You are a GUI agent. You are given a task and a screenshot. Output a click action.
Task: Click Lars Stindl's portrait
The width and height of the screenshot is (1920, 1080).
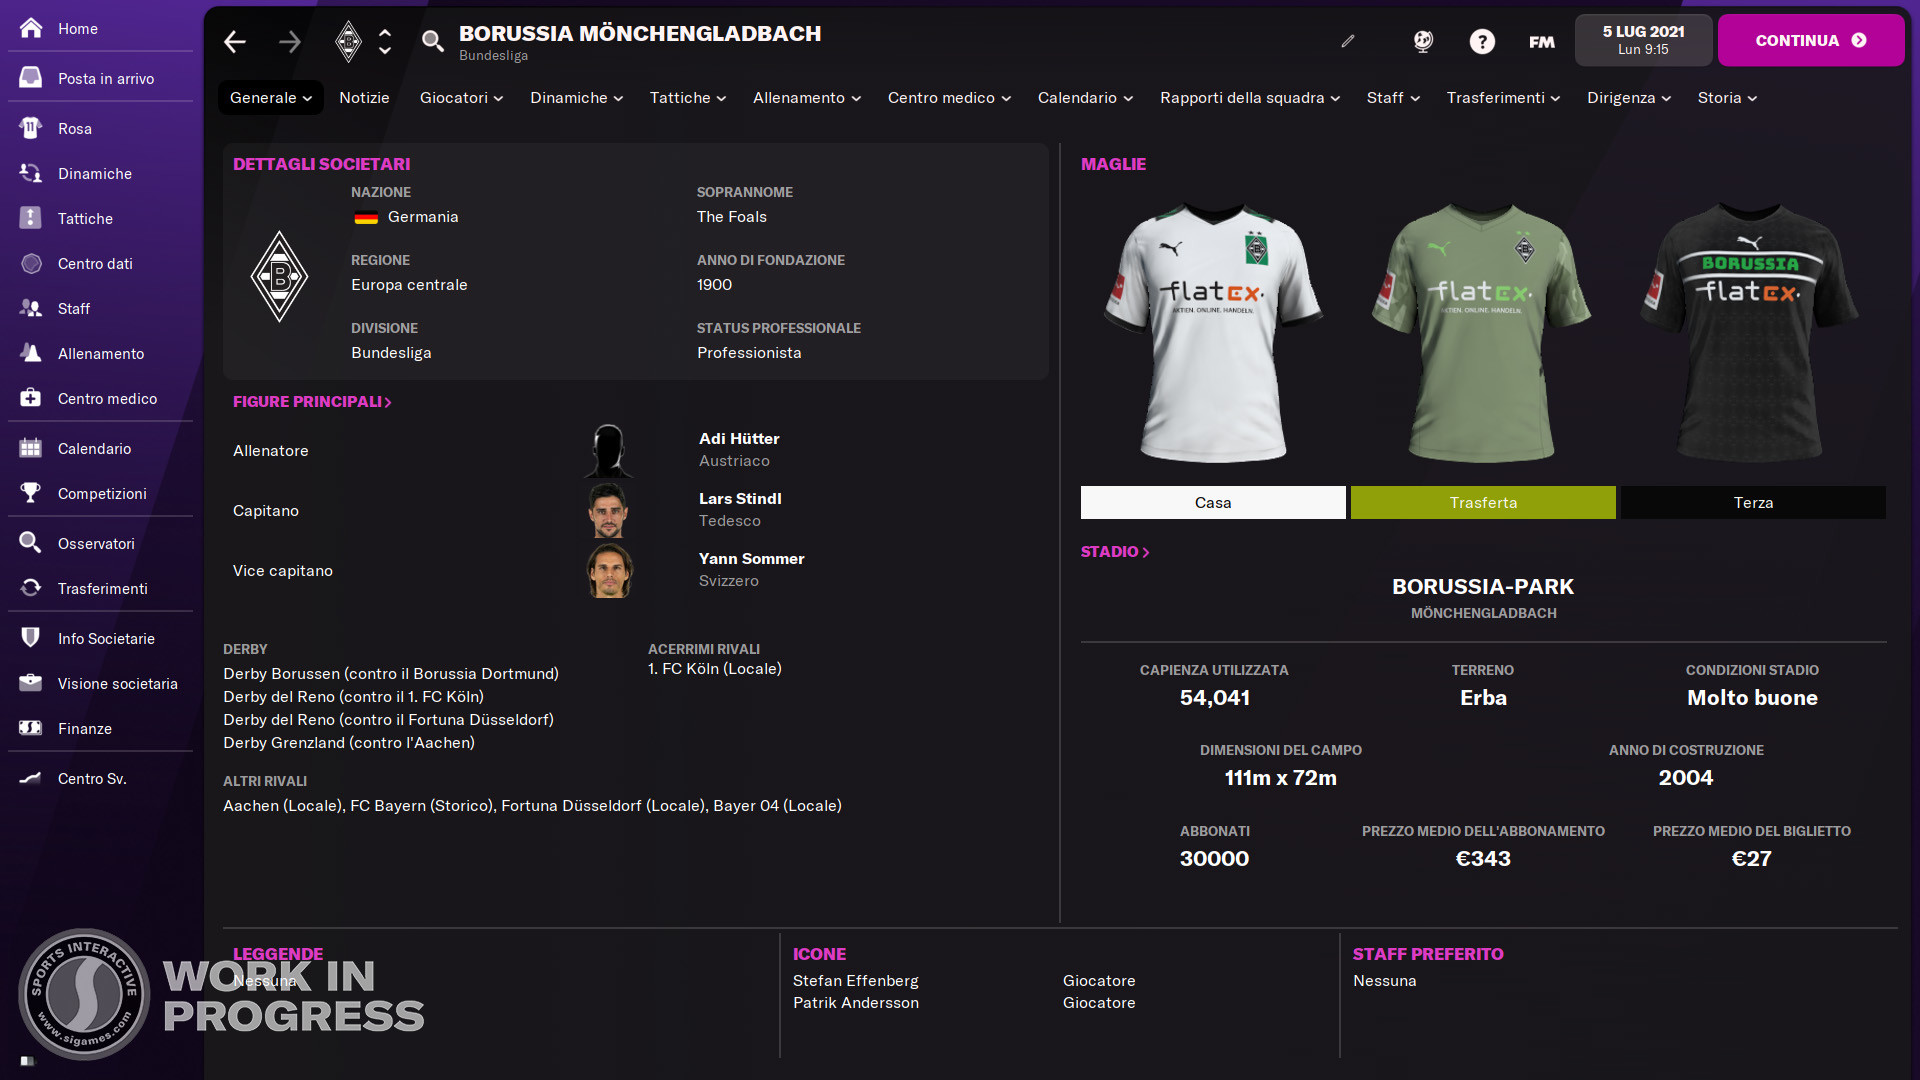click(x=608, y=510)
